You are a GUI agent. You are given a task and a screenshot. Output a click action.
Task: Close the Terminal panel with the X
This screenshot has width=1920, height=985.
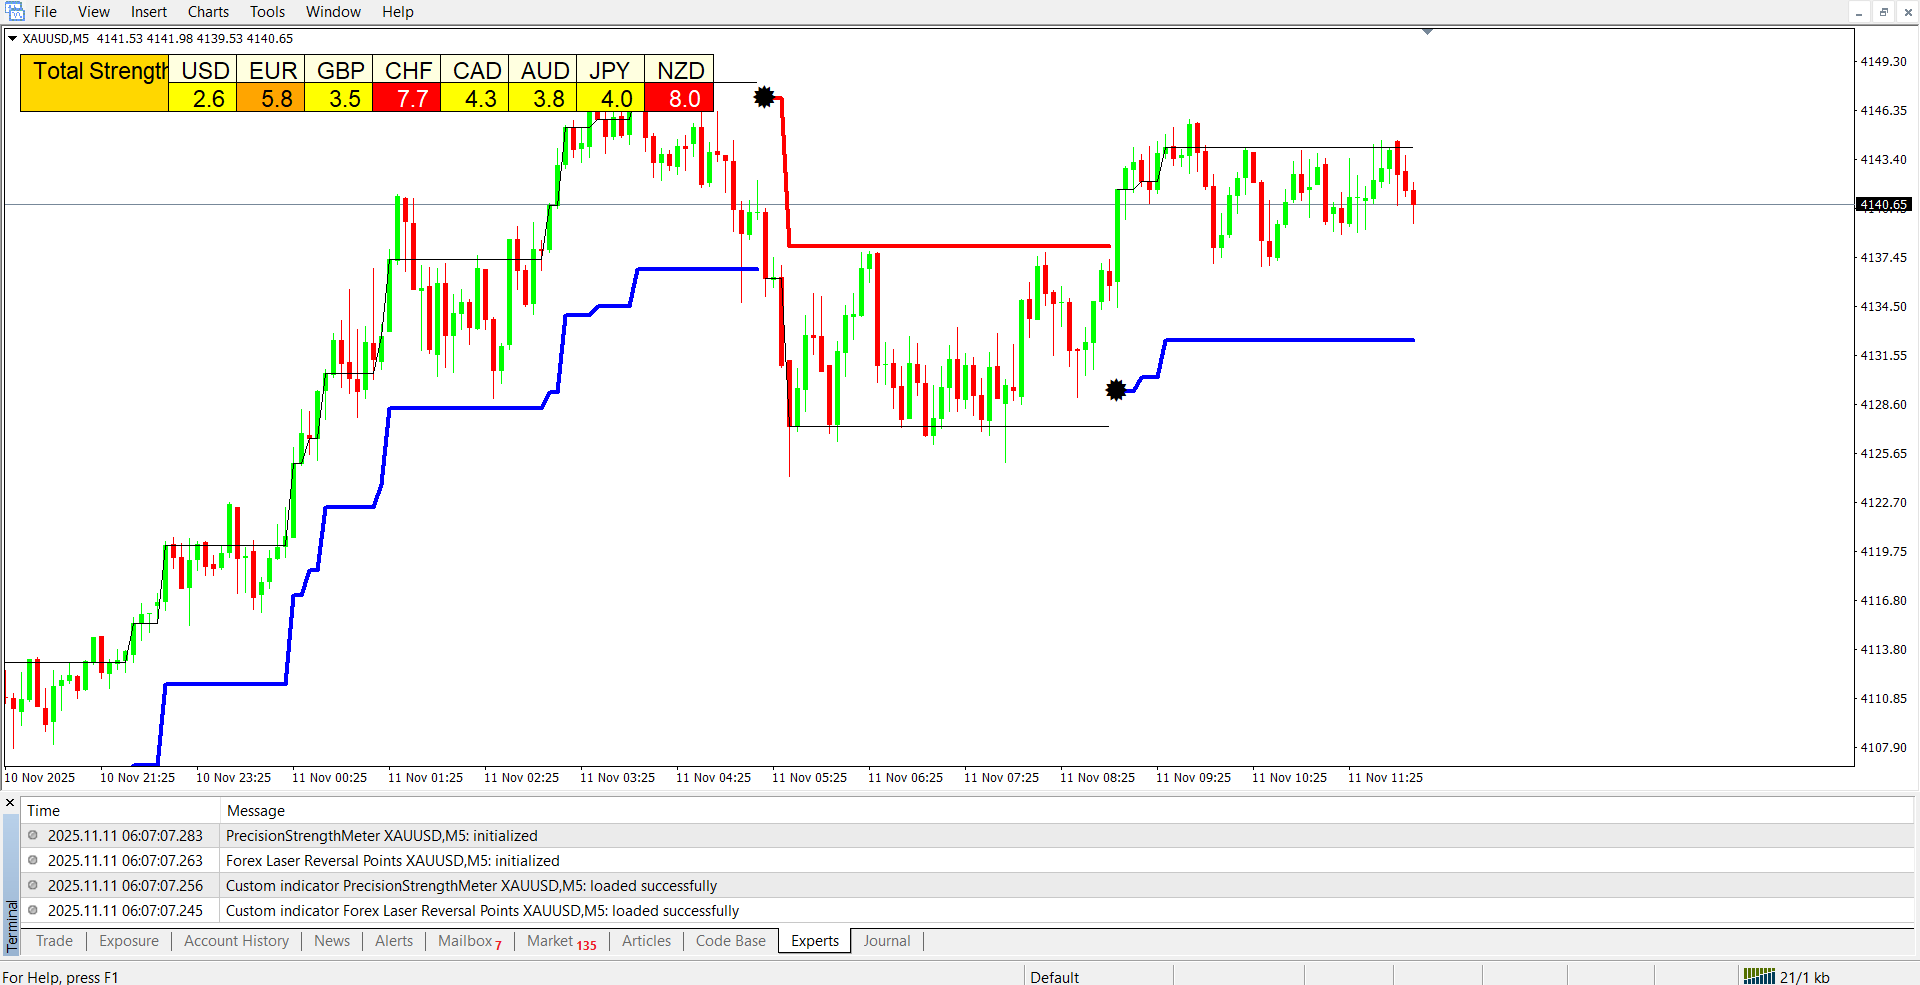coord(10,803)
